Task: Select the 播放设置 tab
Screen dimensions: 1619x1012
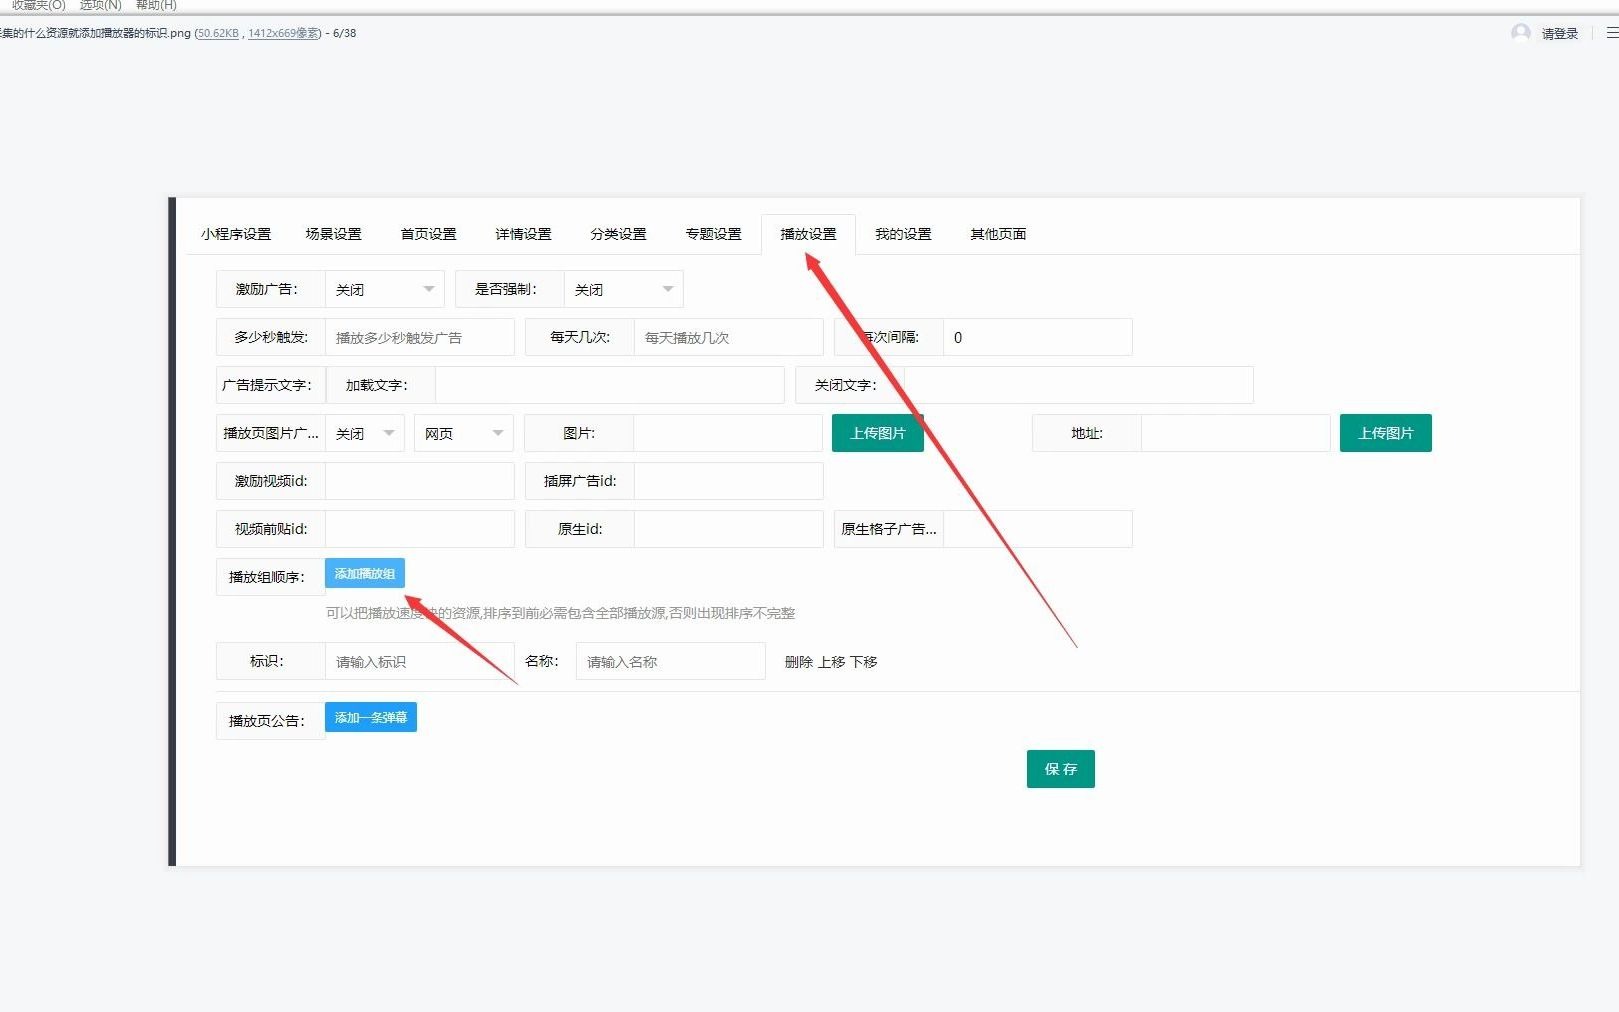Action: click(x=808, y=234)
